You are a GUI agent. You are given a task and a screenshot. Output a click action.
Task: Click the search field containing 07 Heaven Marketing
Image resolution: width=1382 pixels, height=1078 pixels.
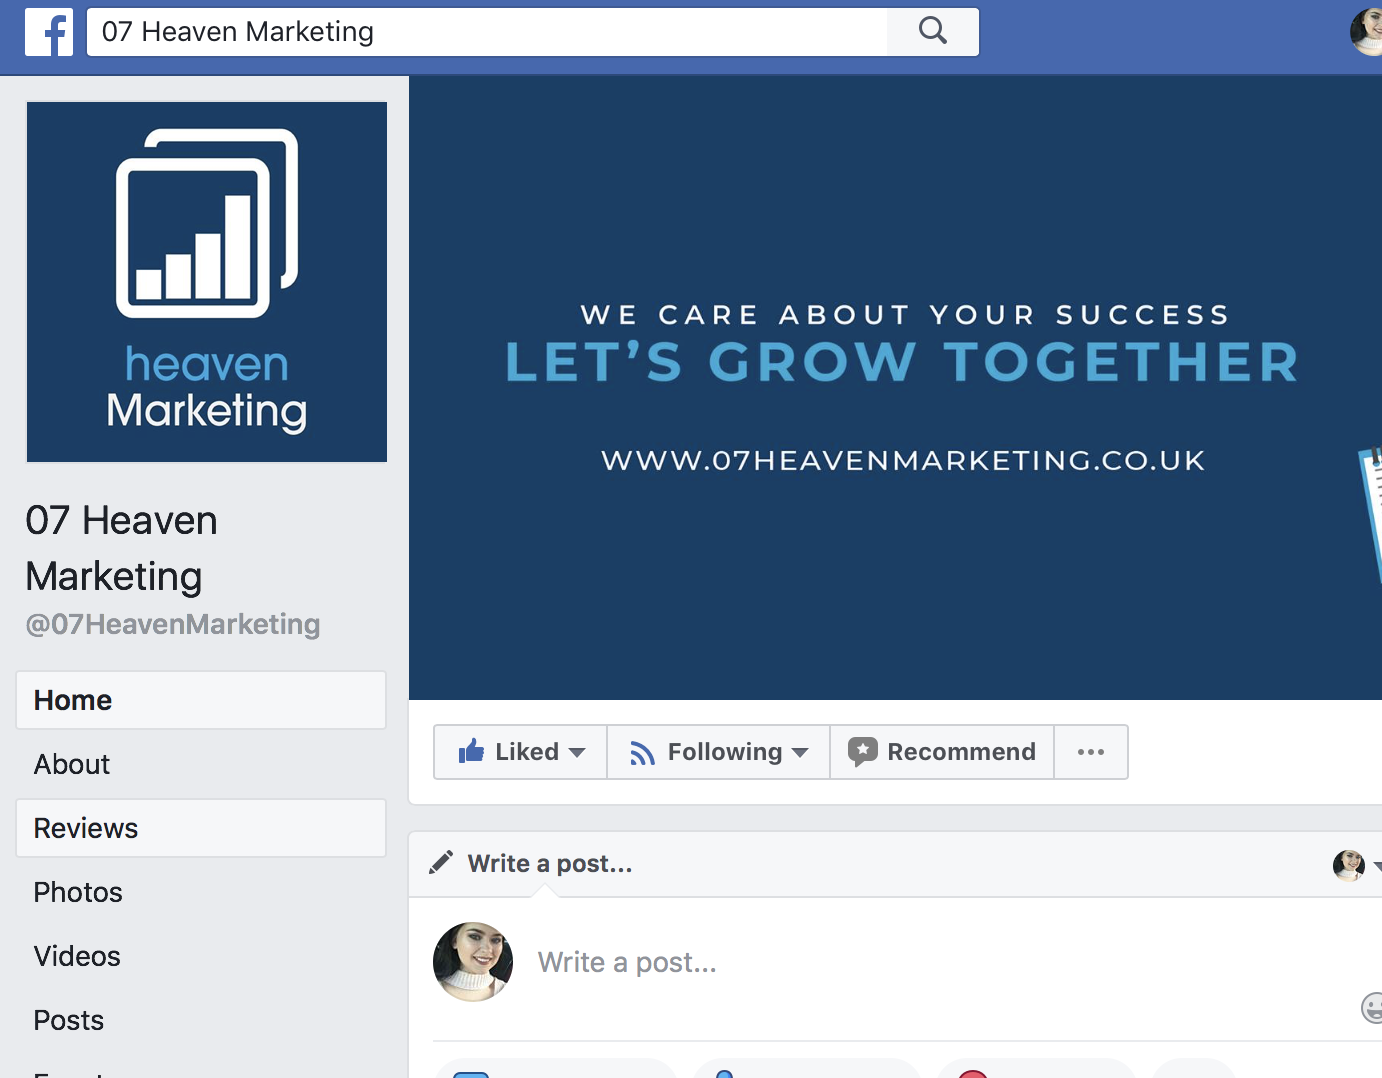coord(487,32)
